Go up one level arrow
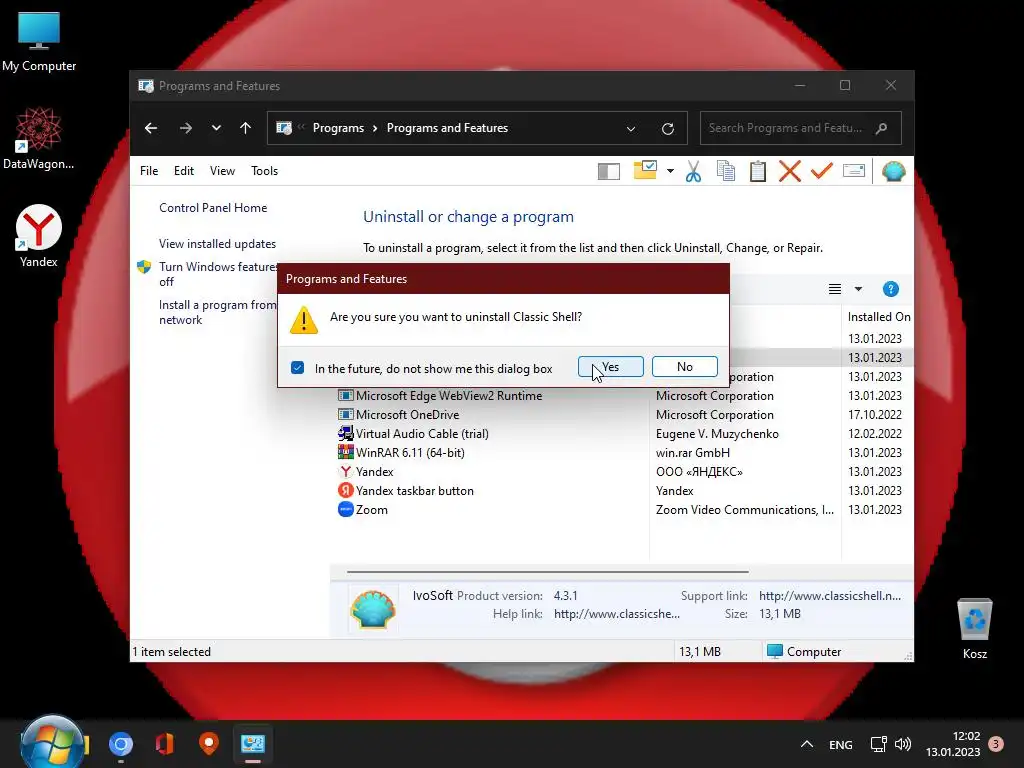 pyautogui.click(x=246, y=128)
